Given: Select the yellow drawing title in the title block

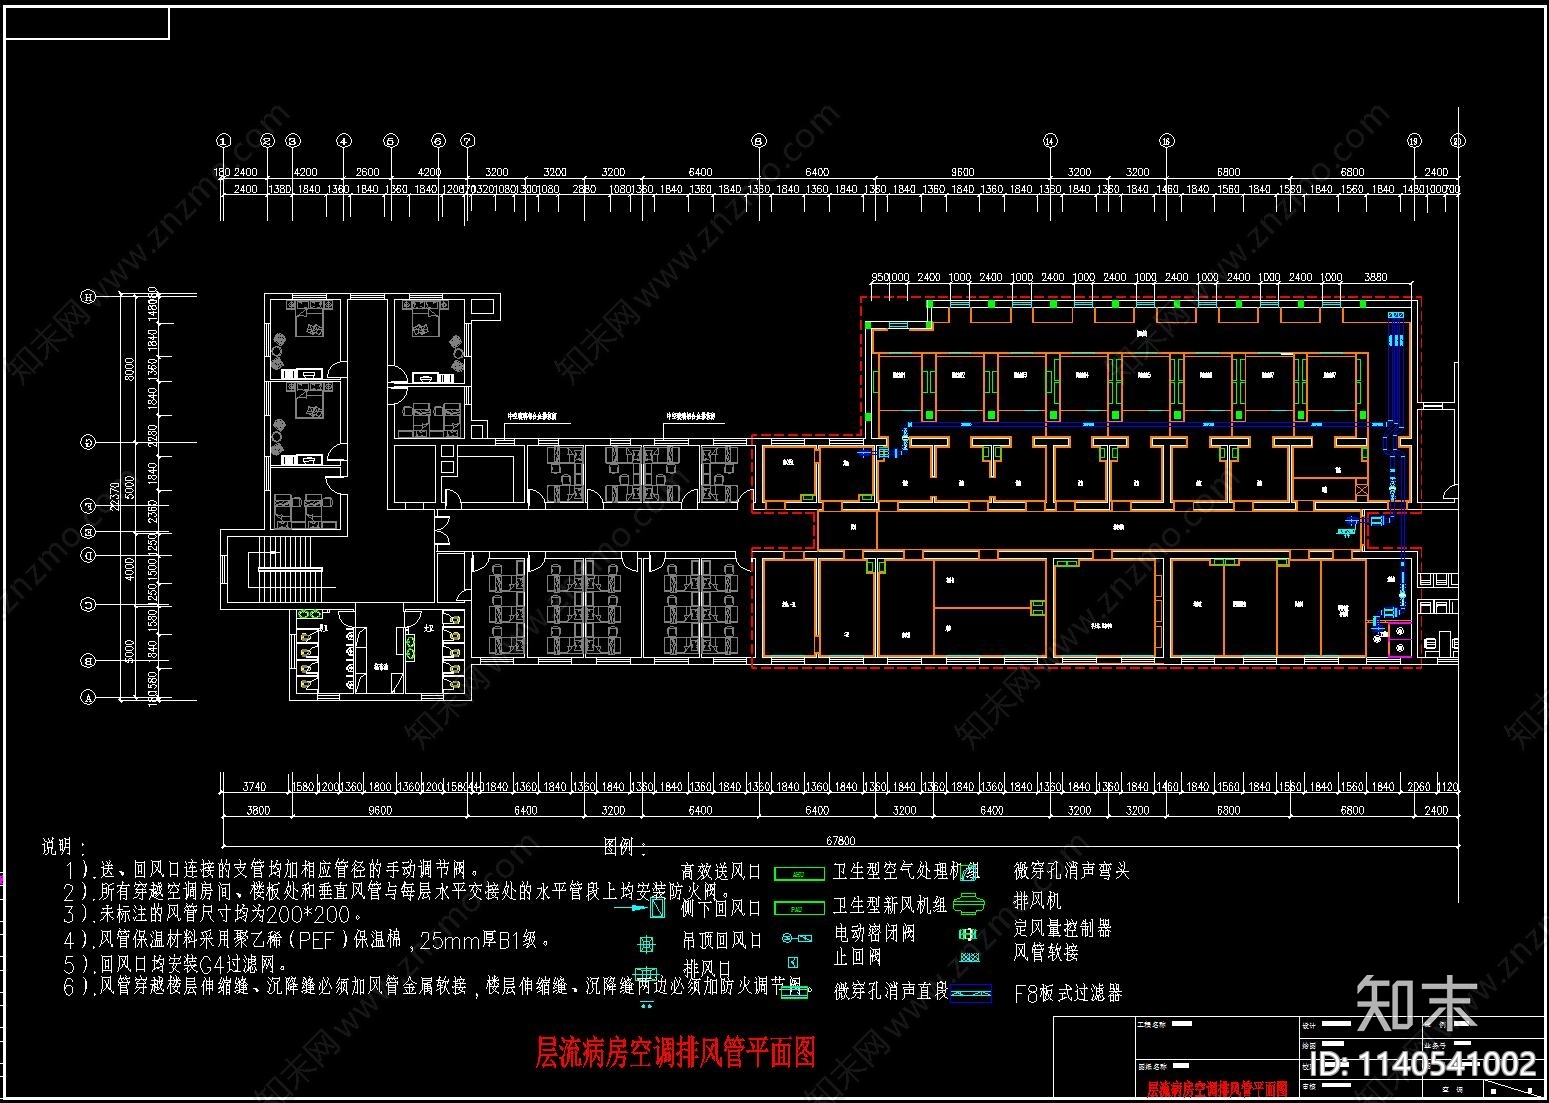Looking at the screenshot, I should click(x=1217, y=1088).
